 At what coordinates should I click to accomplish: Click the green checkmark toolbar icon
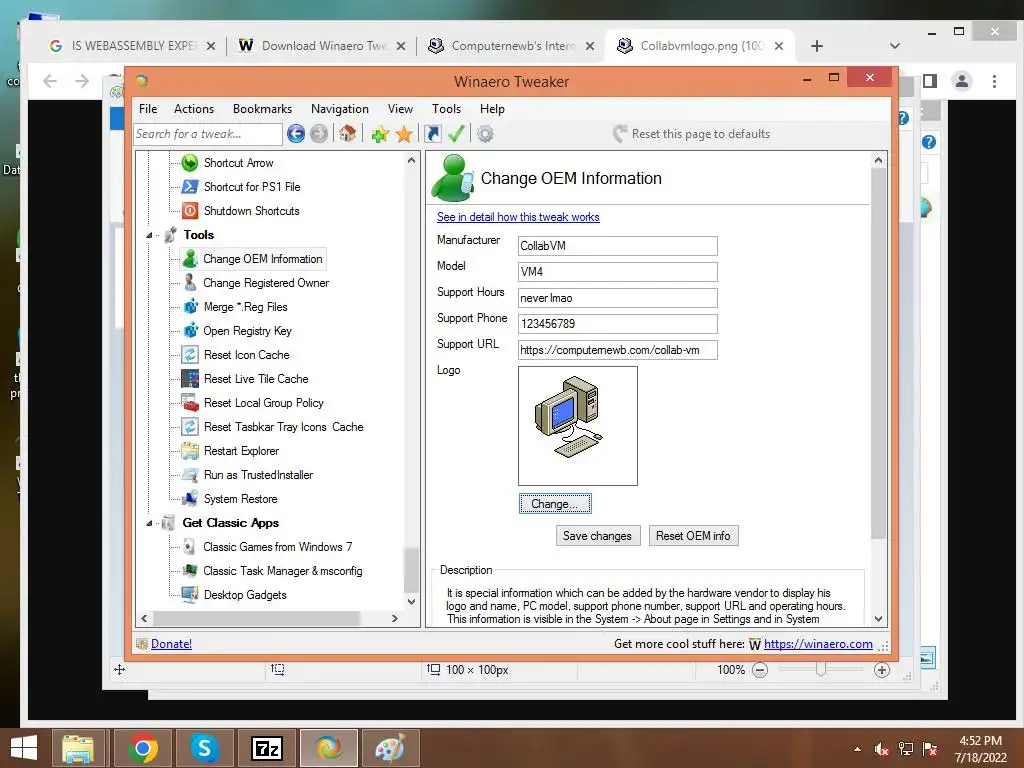point(456,134)
